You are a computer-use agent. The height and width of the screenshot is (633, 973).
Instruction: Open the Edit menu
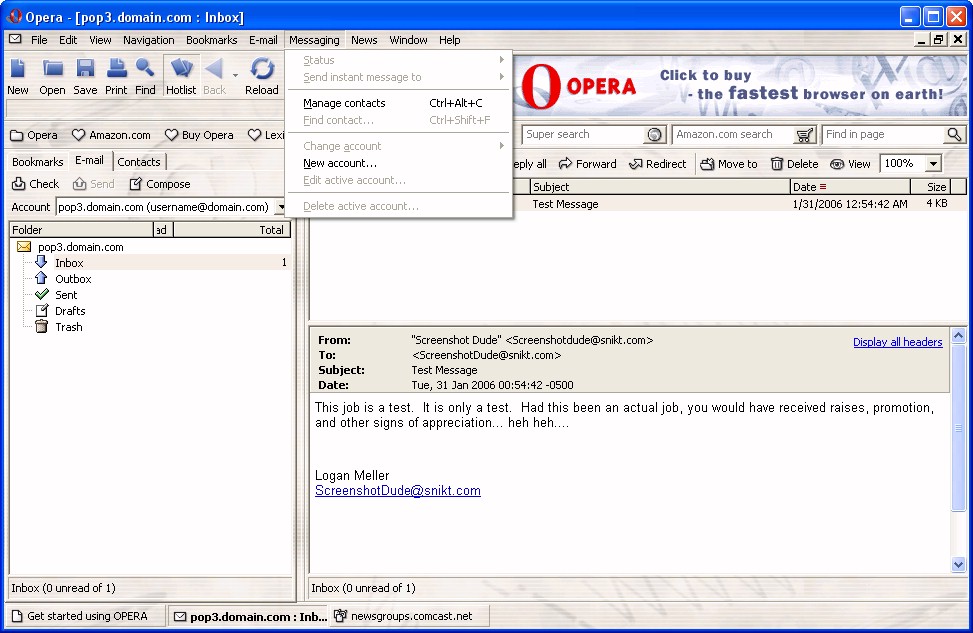(68, 40)
